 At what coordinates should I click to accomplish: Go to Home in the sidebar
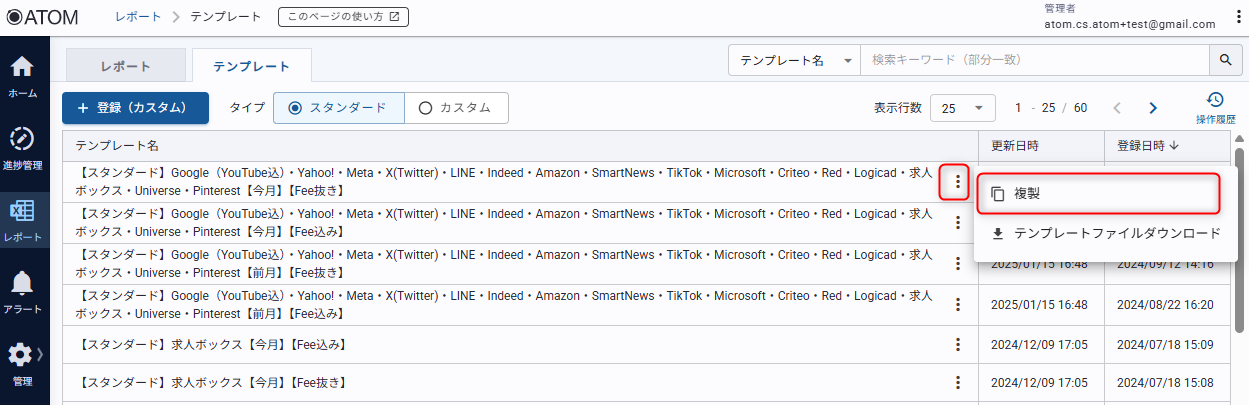point(22,76)
